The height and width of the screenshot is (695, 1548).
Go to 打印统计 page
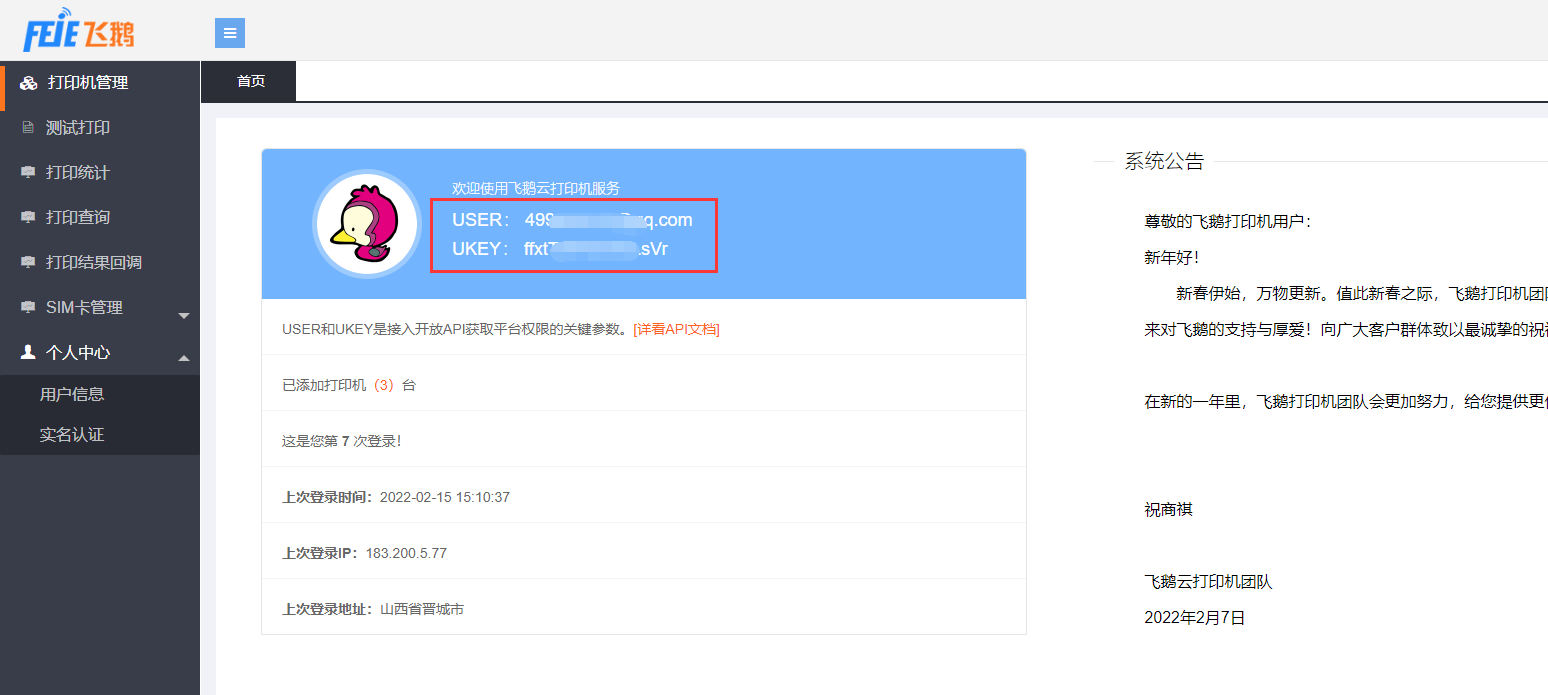pos(100,173)
